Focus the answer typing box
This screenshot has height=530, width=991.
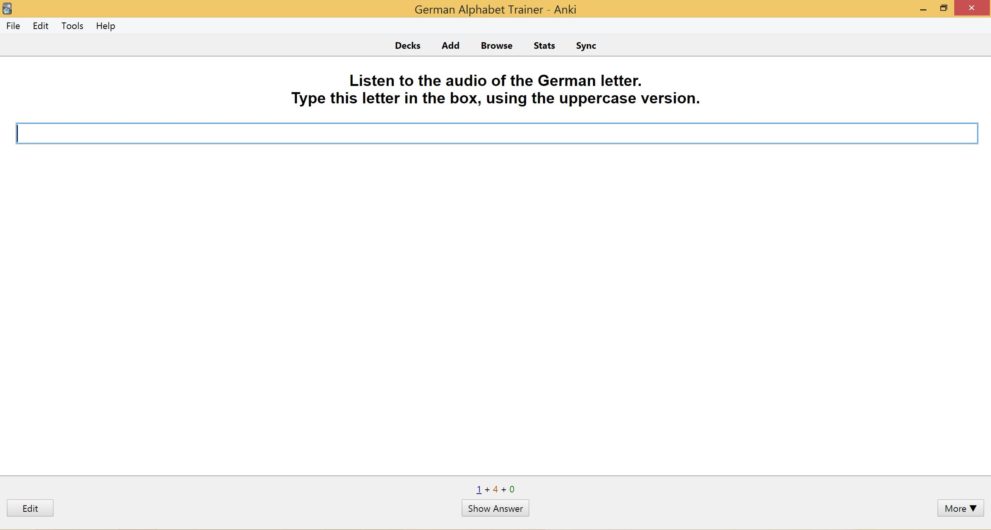[x=496, y=133]
